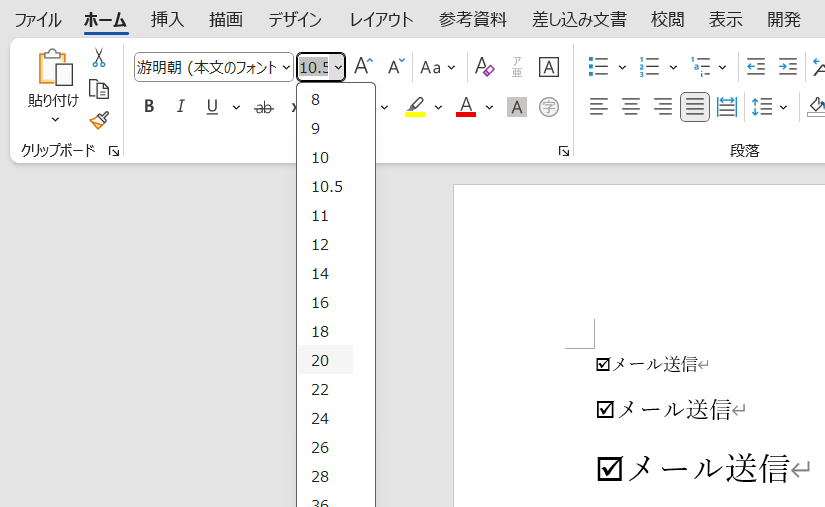Decrease font size with the smaller A icon
This screenshot has height=507, width=825.
[396, 67]
